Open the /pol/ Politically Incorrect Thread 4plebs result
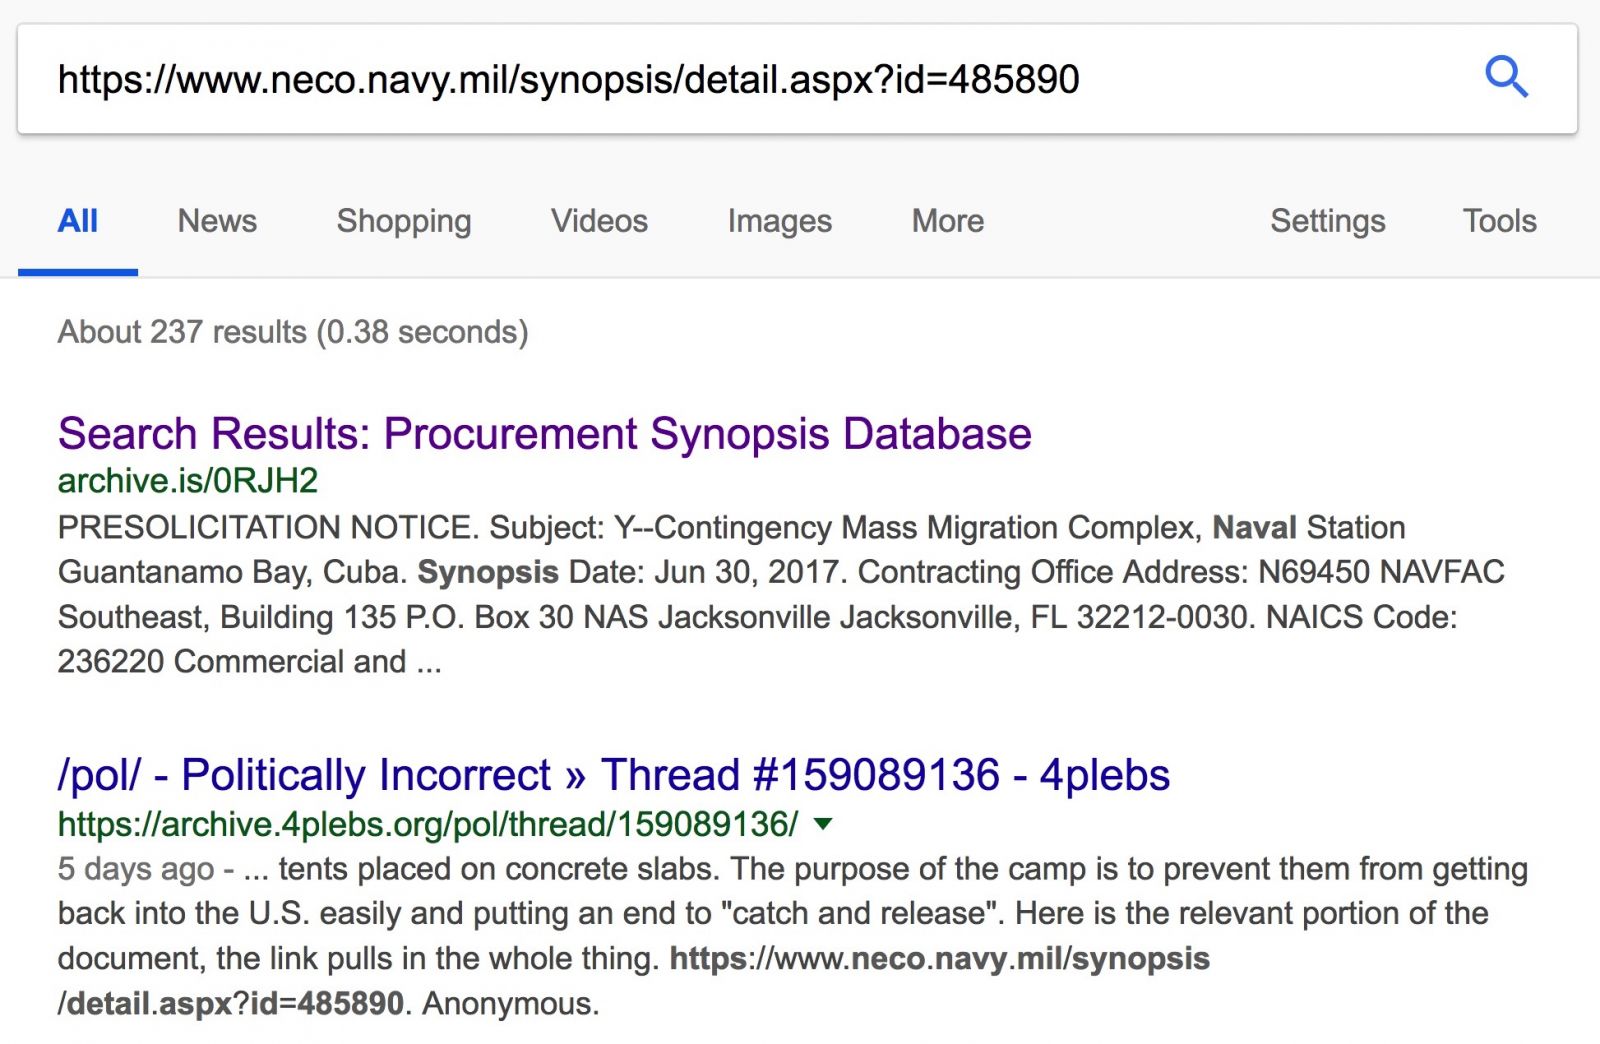Screen dimensions: 1600x1044 tap(614, 775)
